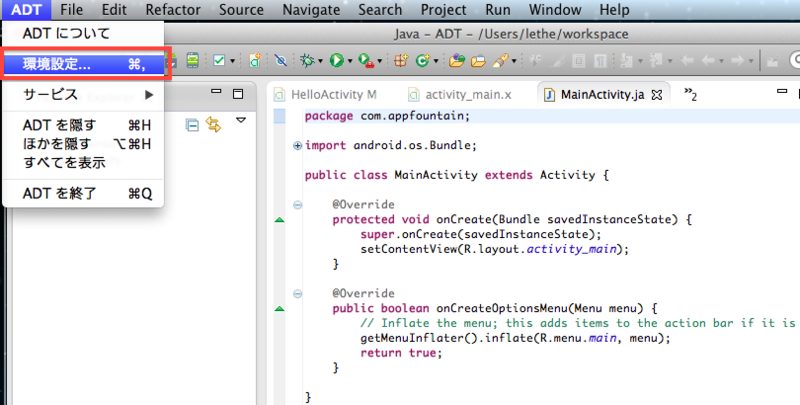Click the Last Edit Location arrow
This screenshot has width=800, height=405.
coord(687,61)
